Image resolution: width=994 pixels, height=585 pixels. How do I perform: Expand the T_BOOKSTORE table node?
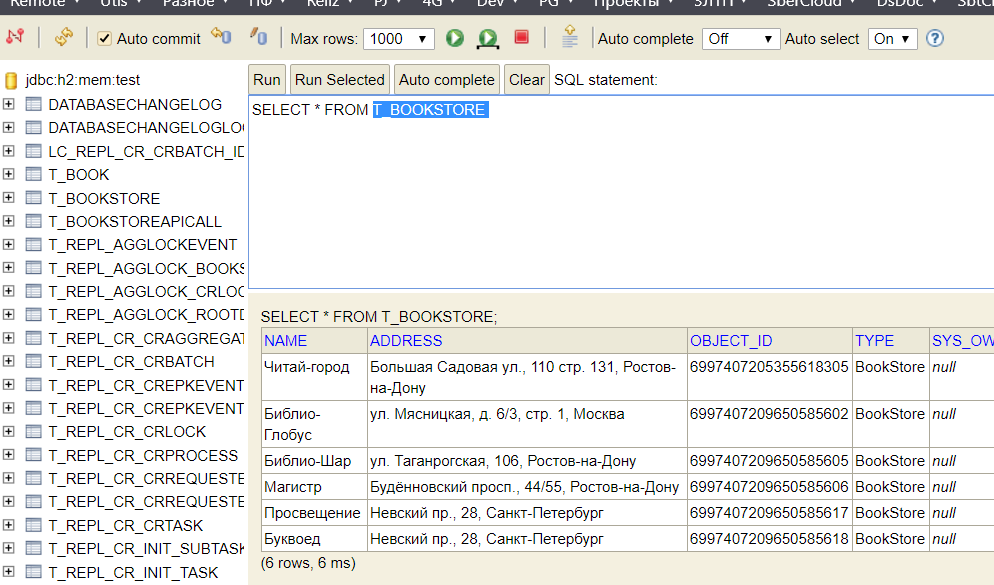click(x=9, y=198)
